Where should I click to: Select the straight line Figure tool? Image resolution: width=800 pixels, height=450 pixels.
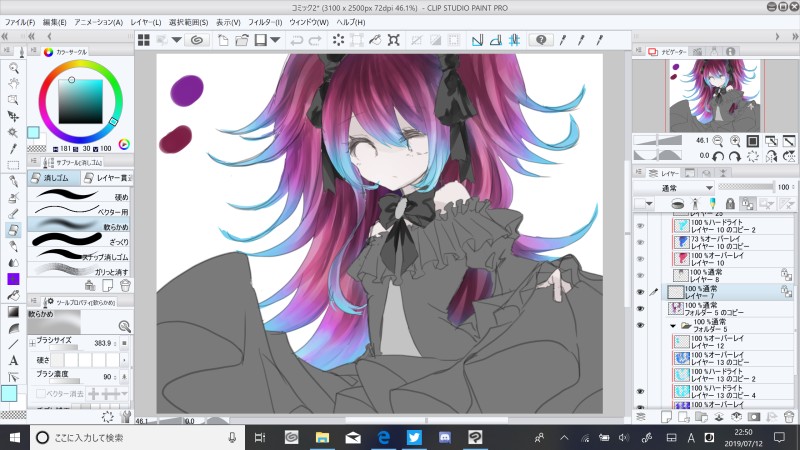click(x=14, y=344)
